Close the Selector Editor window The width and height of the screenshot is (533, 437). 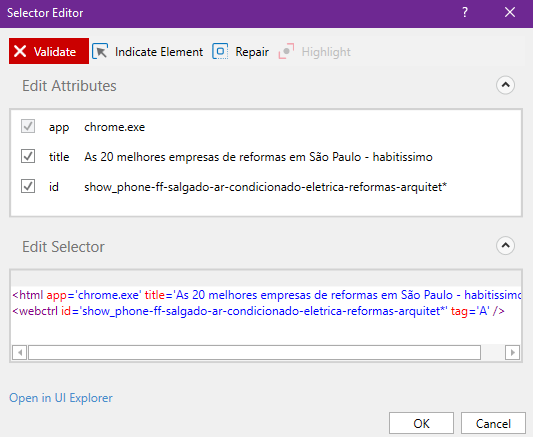tap(510, 13)
